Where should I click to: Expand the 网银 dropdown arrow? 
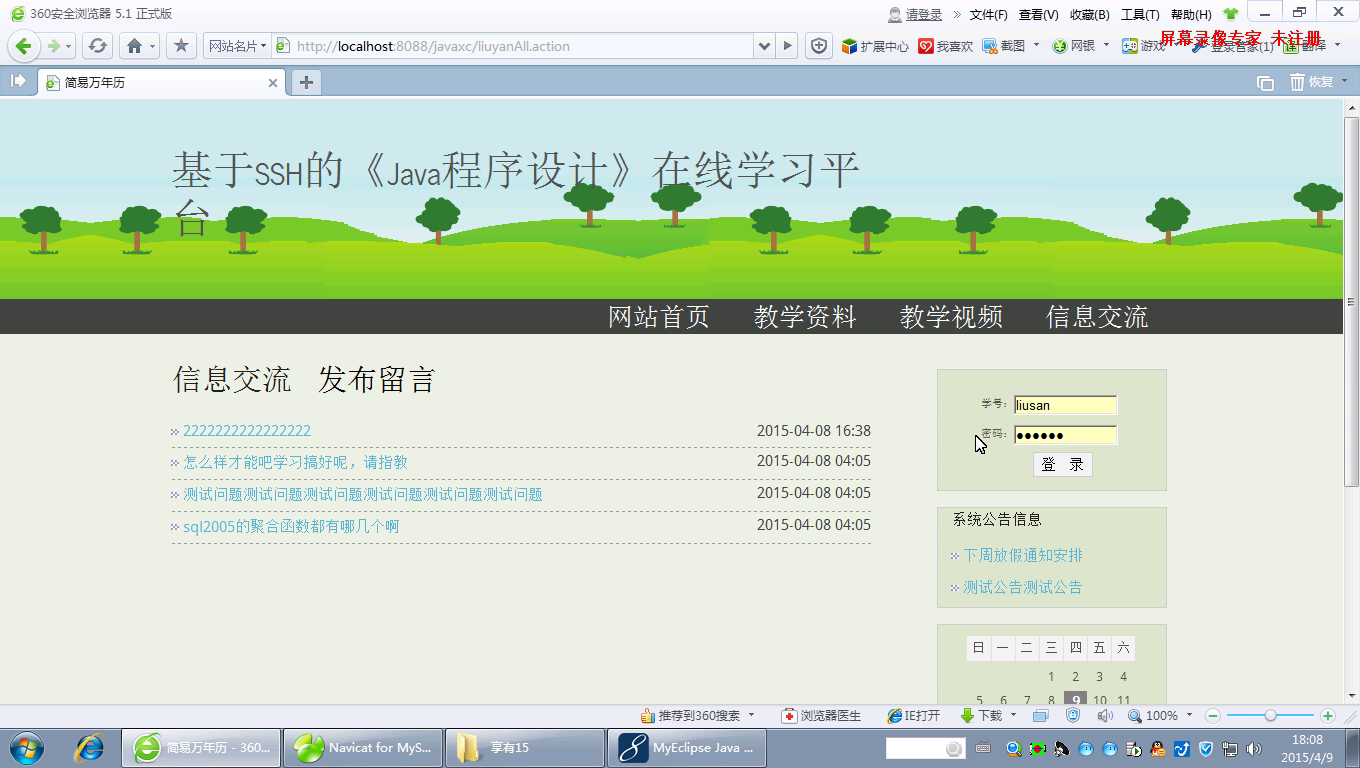1106,46
